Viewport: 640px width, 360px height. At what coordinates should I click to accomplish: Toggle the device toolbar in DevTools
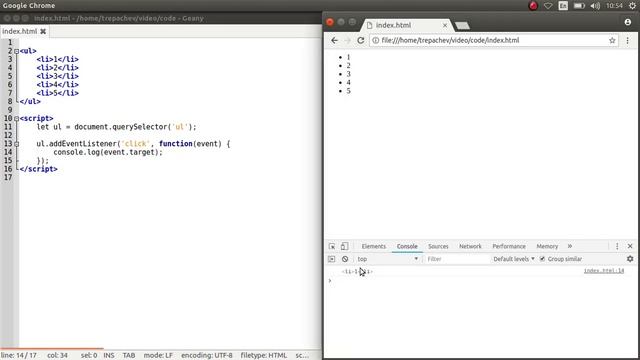[344, 246]
